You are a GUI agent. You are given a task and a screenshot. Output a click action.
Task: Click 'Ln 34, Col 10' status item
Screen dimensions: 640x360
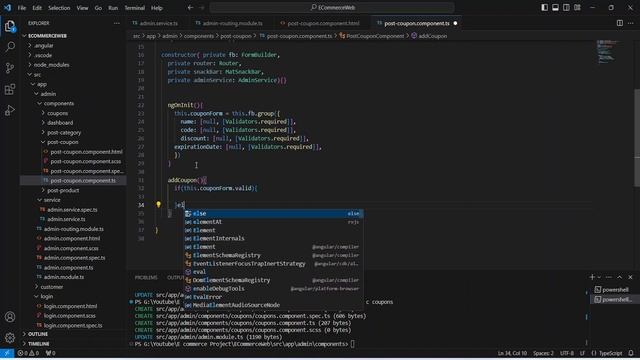point(512,353)
